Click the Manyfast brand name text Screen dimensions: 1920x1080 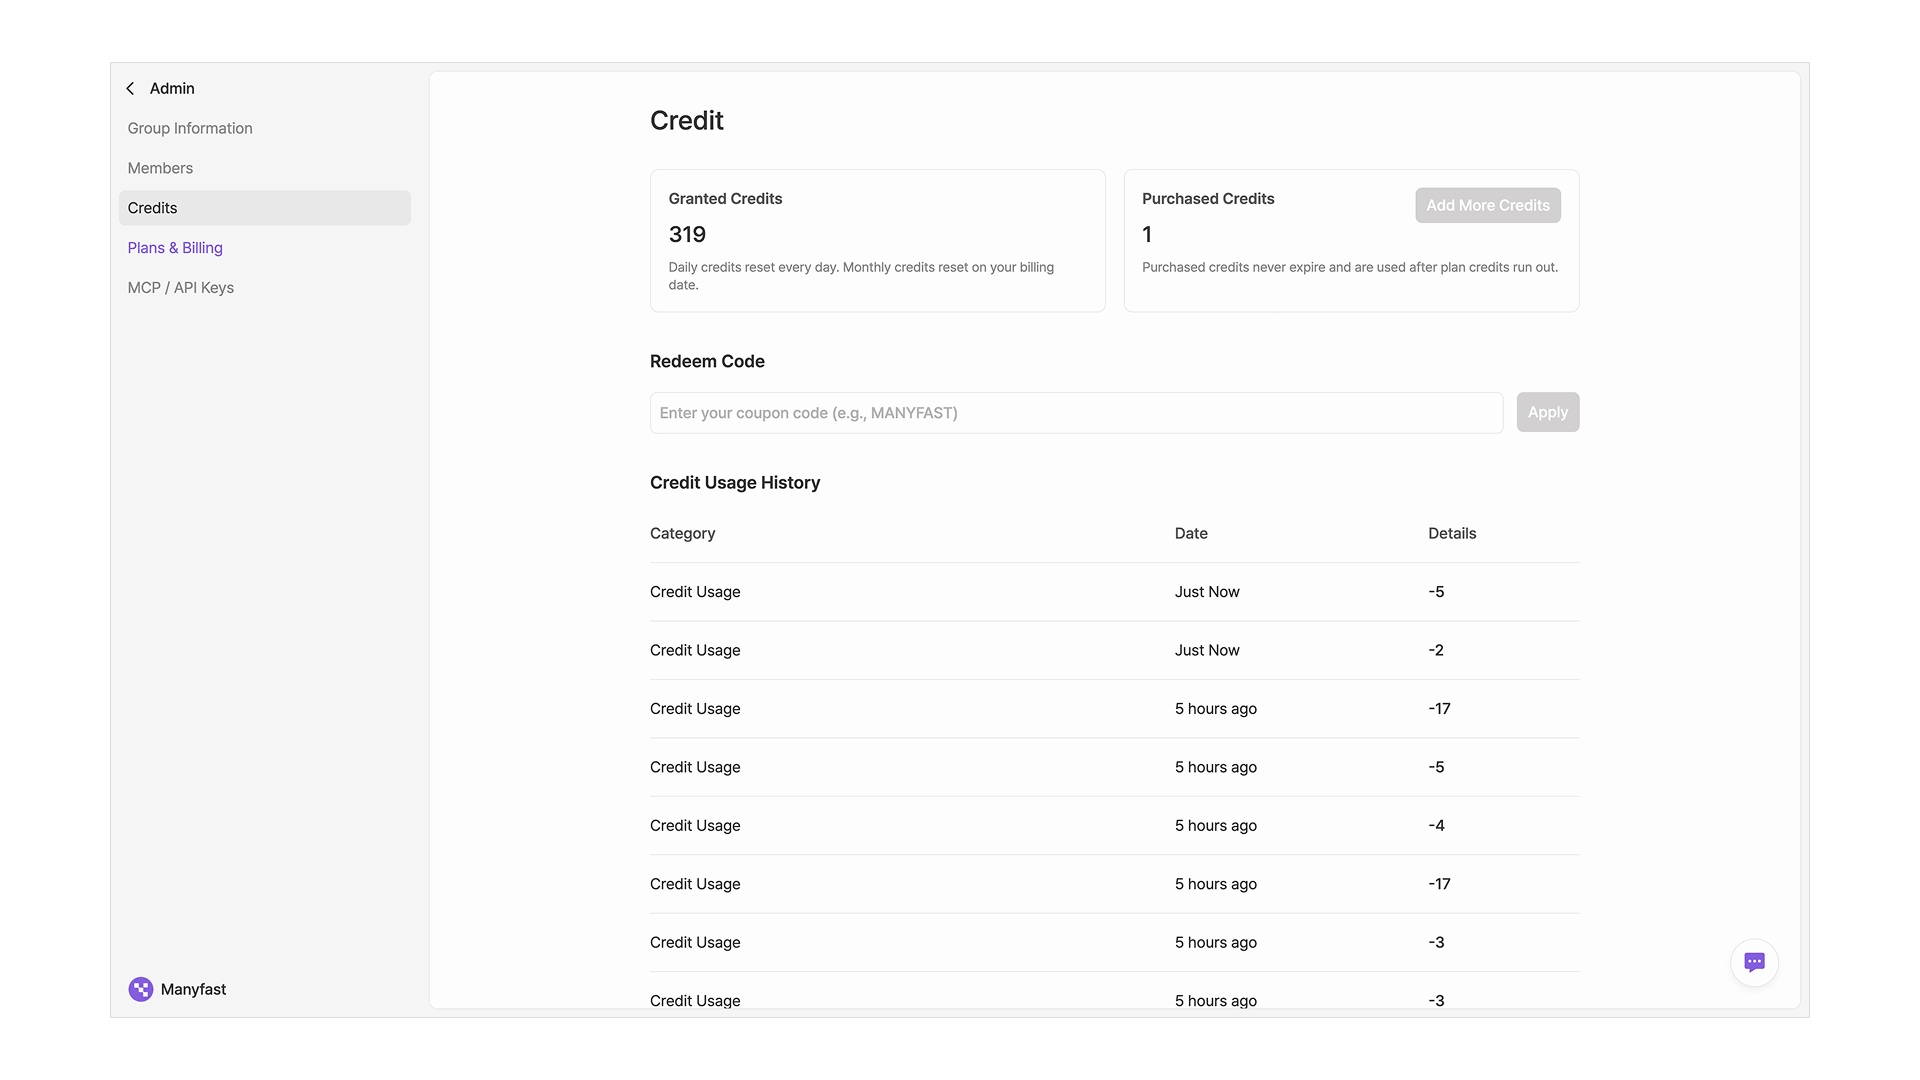(x=193, y=989)
